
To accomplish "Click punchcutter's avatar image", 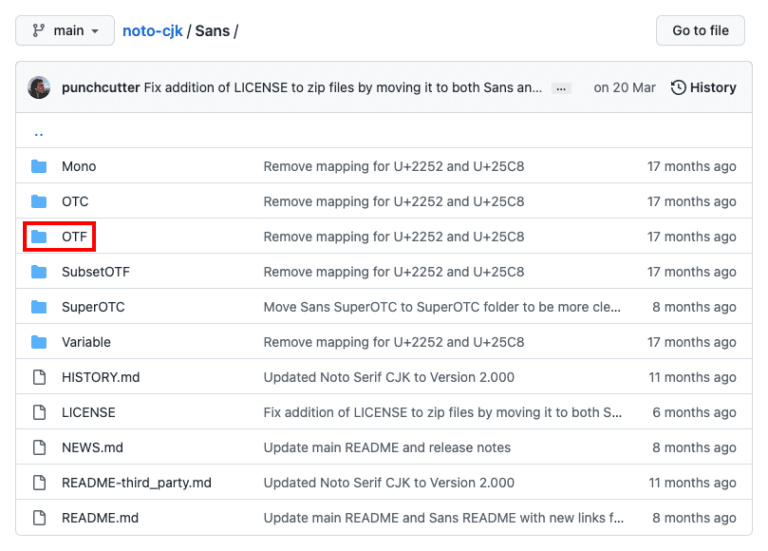I will (x=39, y=87).
